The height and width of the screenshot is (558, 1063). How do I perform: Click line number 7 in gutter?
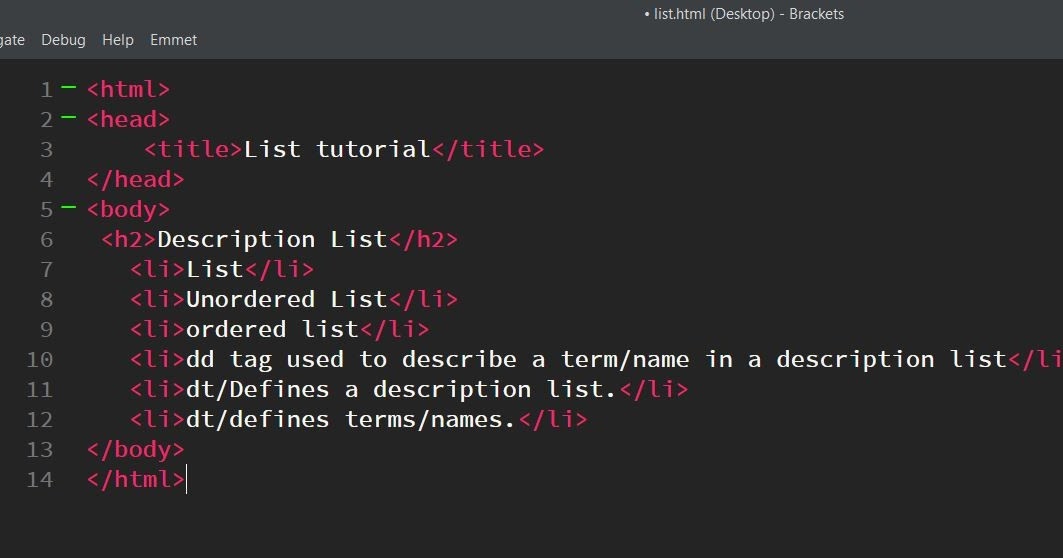click(46, 269)
